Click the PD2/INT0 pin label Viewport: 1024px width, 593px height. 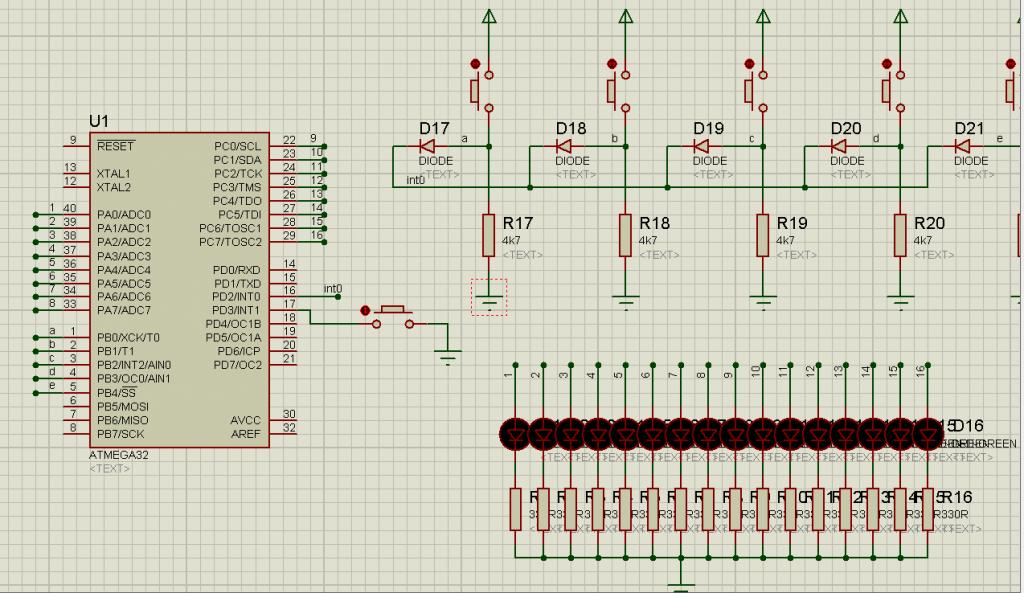tap(236, 297)
